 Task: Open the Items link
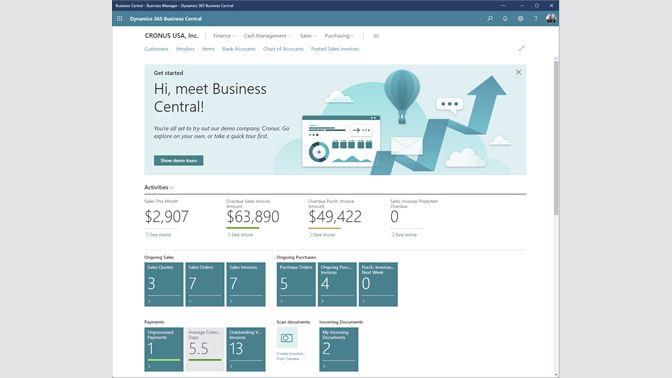[x=208, y=49]
